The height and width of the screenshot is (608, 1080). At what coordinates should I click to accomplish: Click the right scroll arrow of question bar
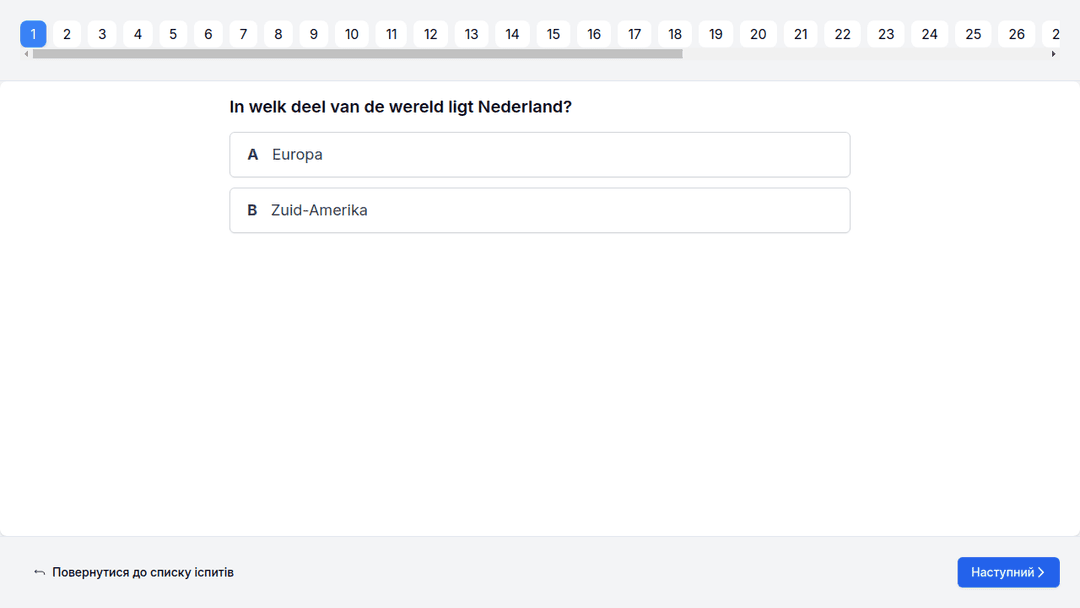click(x=1053, y=54)
